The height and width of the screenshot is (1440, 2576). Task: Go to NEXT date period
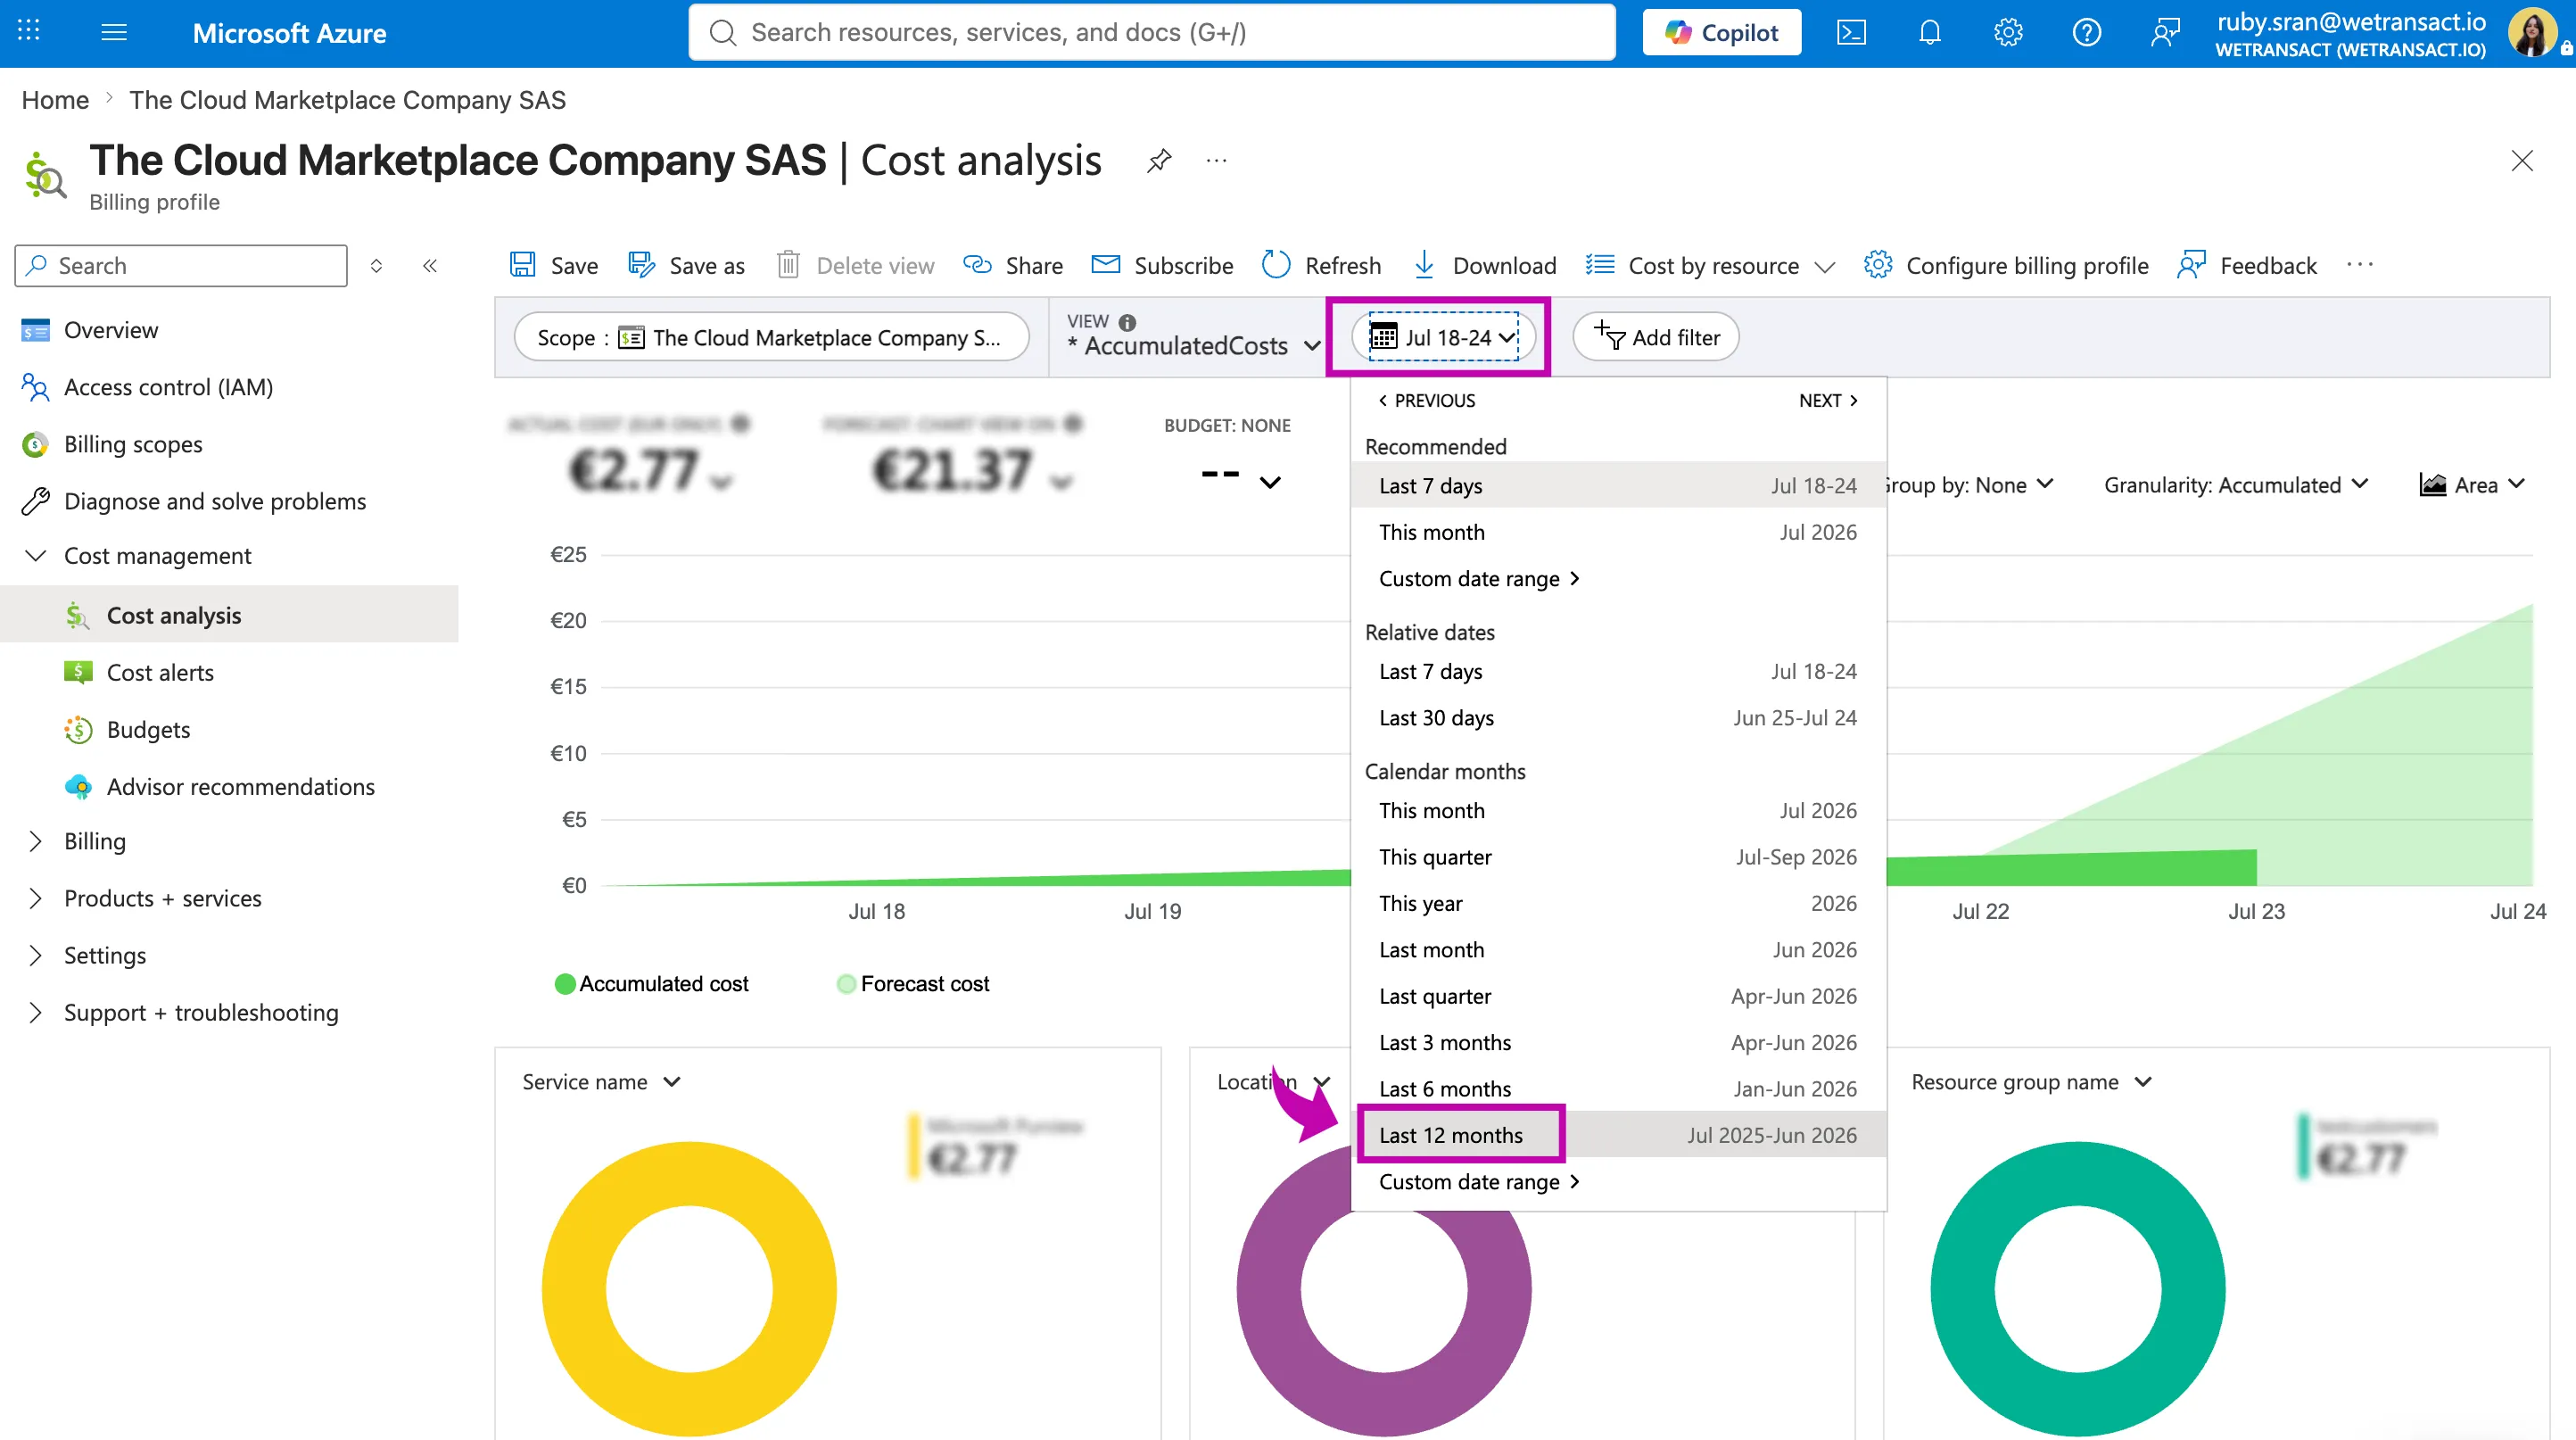coord(1828,400)
